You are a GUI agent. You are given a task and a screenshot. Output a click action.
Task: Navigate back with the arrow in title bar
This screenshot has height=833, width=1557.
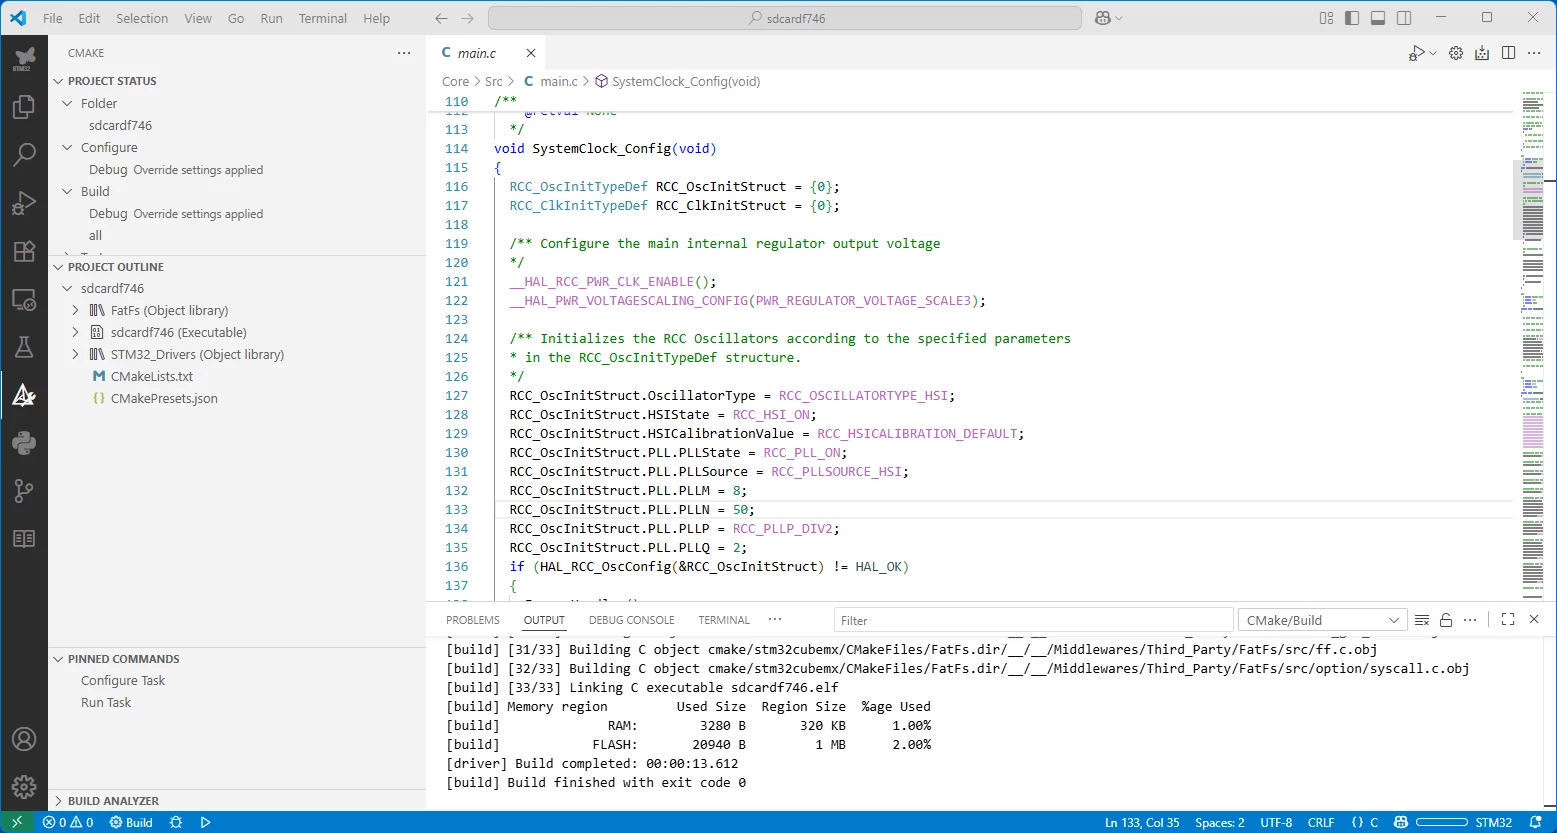click(441, 18)
